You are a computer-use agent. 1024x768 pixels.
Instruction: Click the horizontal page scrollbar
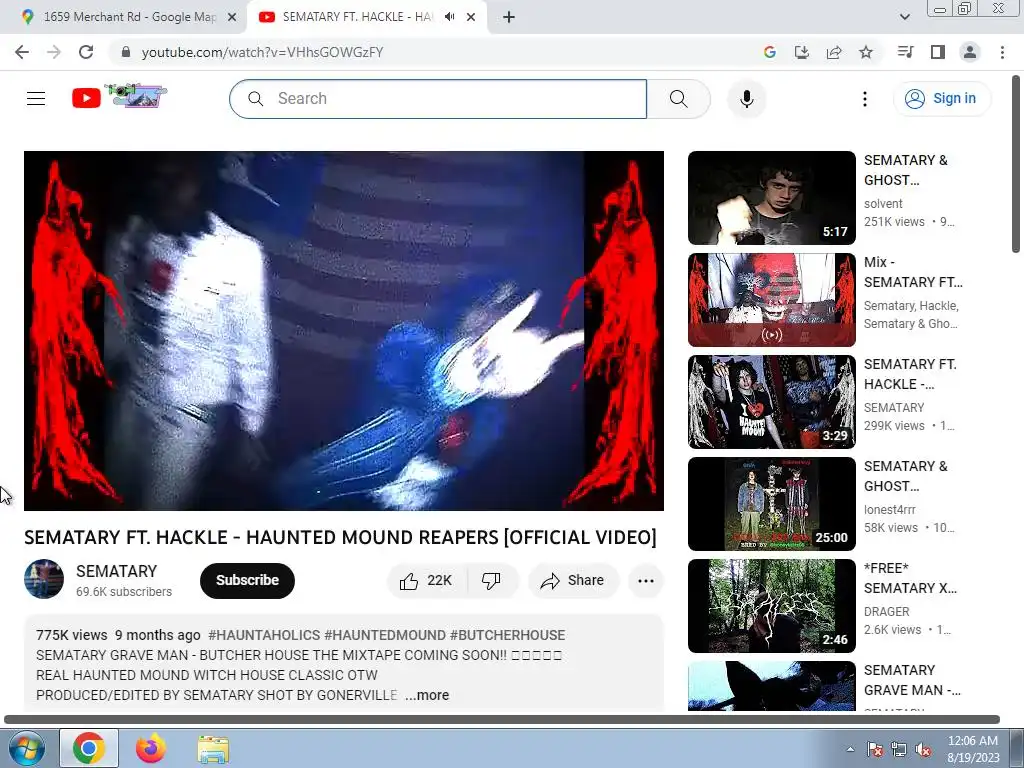[502, 719]
